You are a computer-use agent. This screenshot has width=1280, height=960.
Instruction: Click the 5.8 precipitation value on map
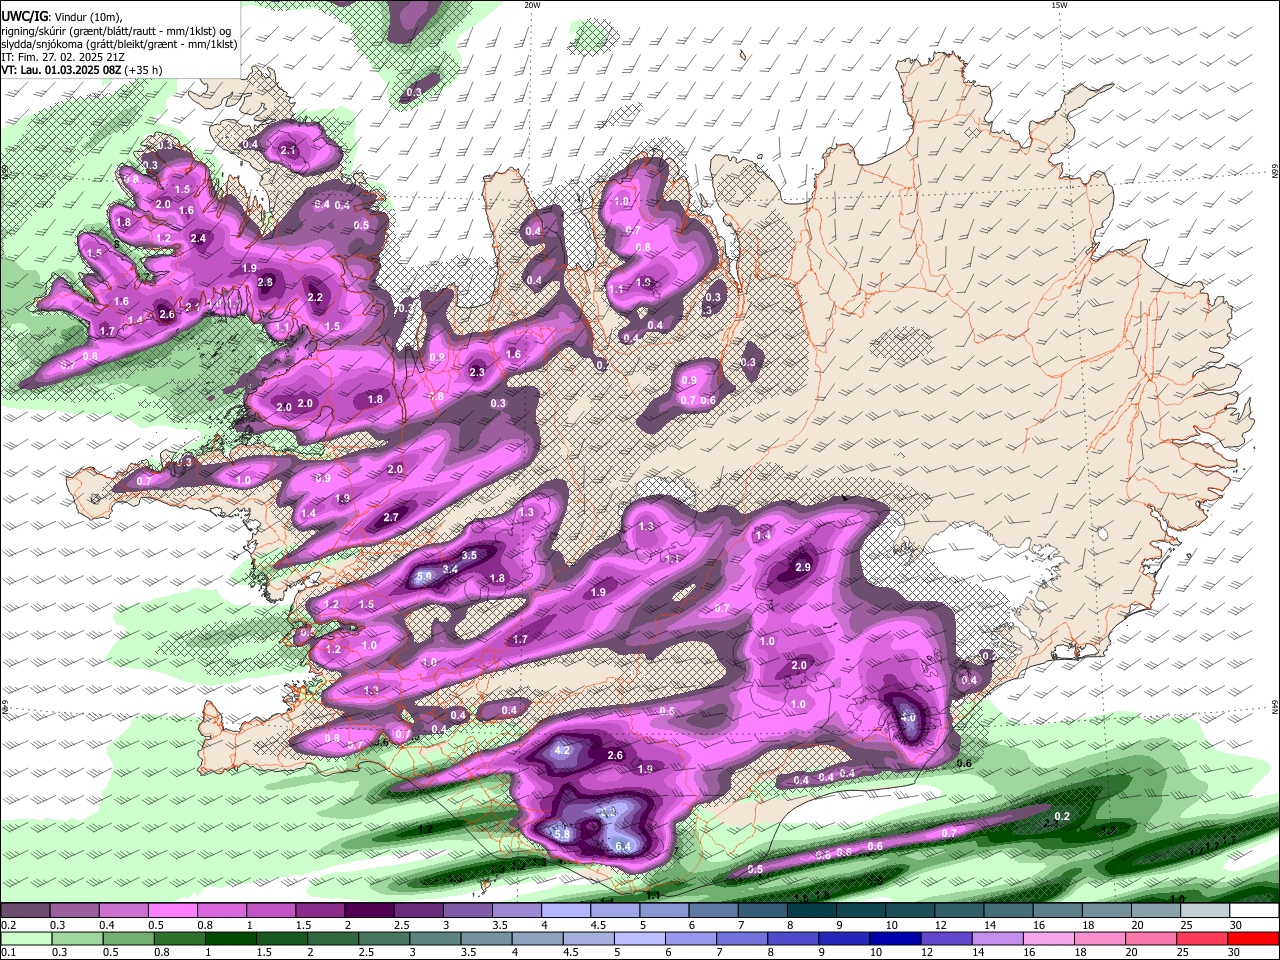click(x=561, y=834)
